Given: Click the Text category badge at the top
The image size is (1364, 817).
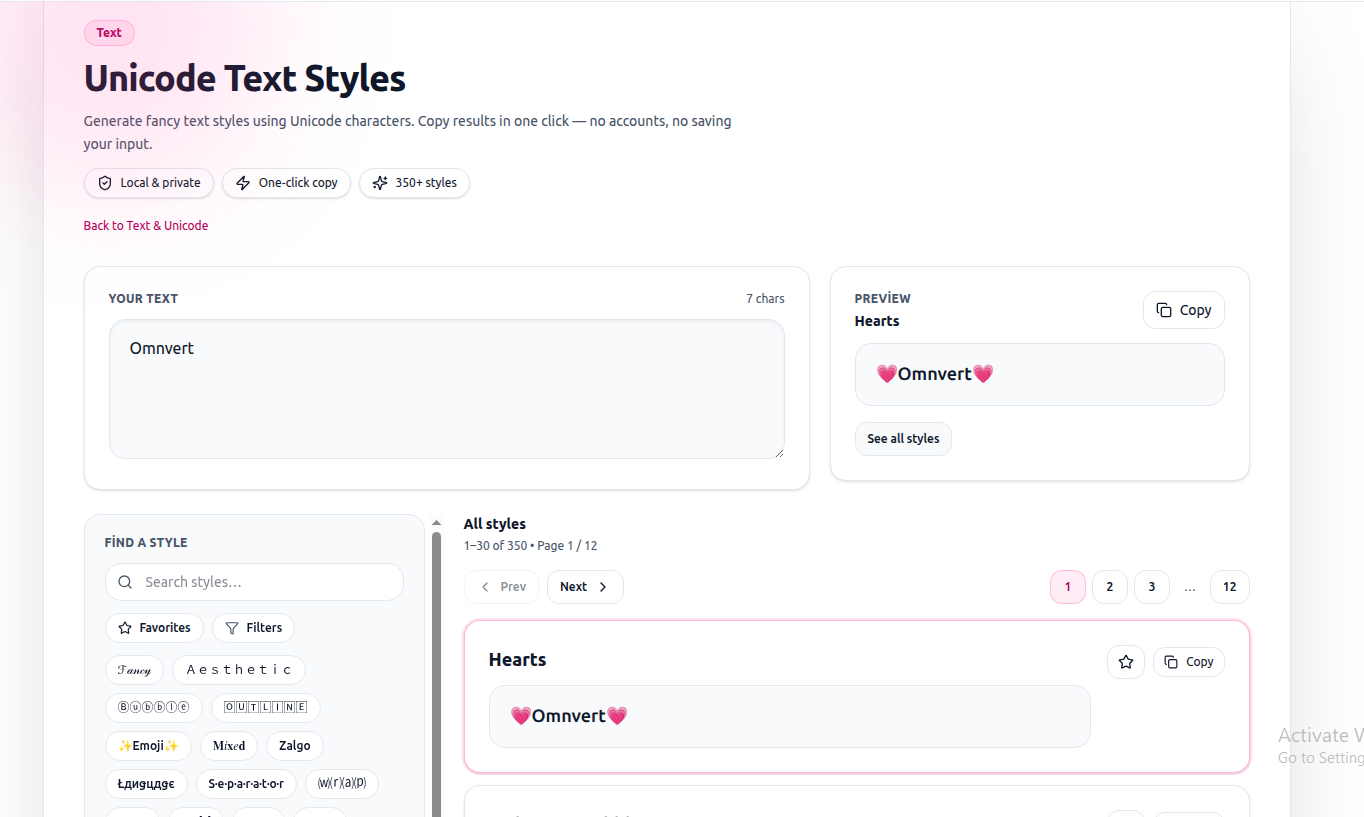Looking at the screenshot, I should click(x=108, y=32).
